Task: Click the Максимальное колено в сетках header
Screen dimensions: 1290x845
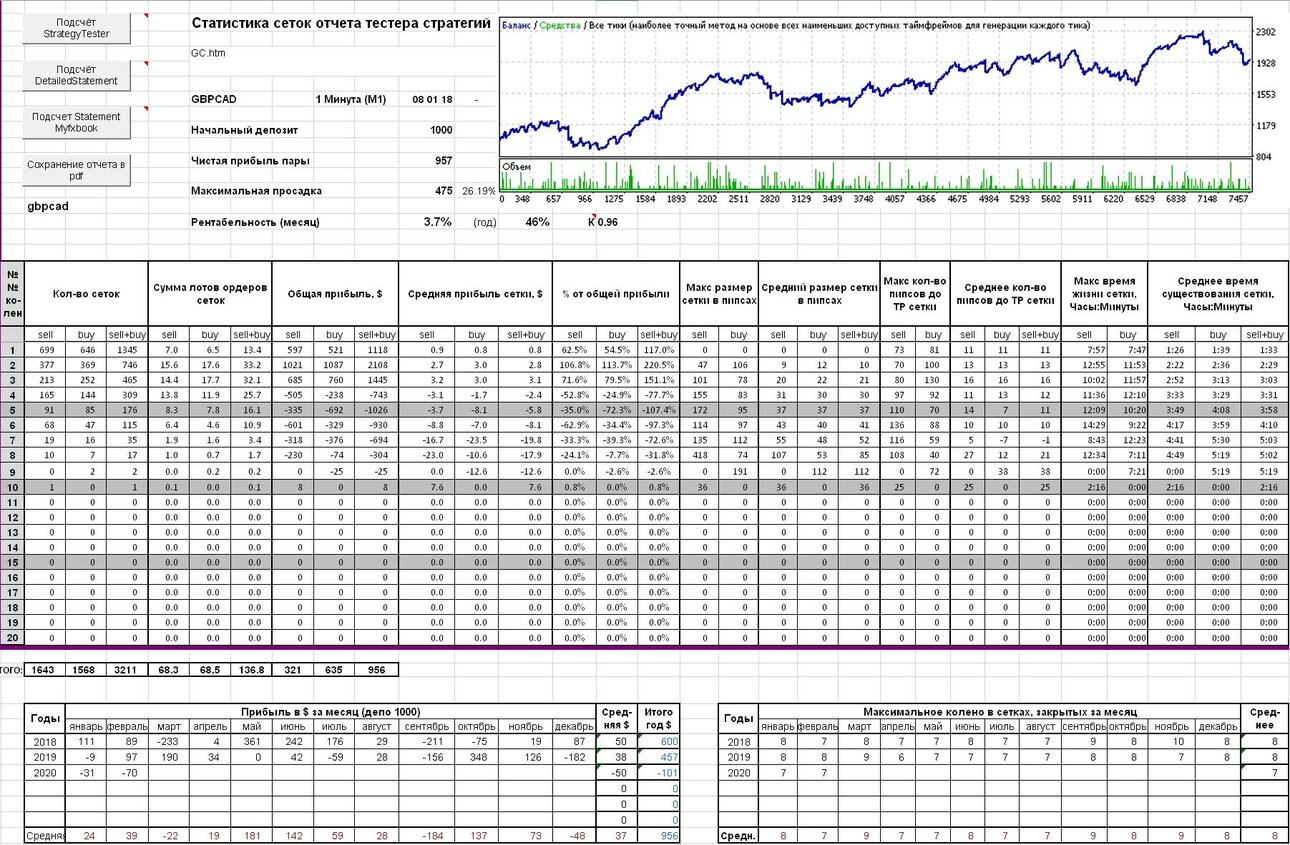Action: coord(1001,710)
